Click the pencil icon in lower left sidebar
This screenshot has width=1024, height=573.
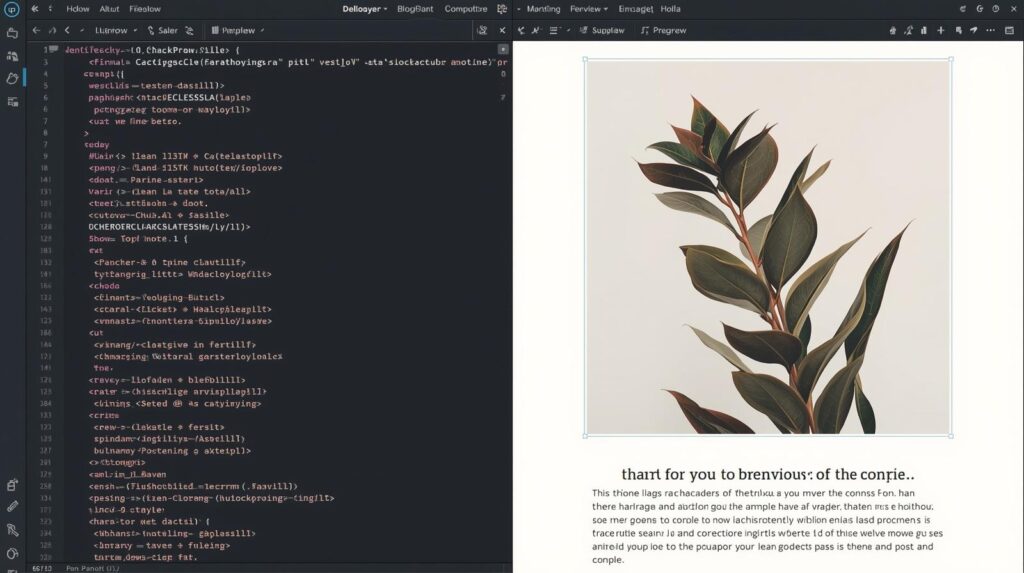12,507
